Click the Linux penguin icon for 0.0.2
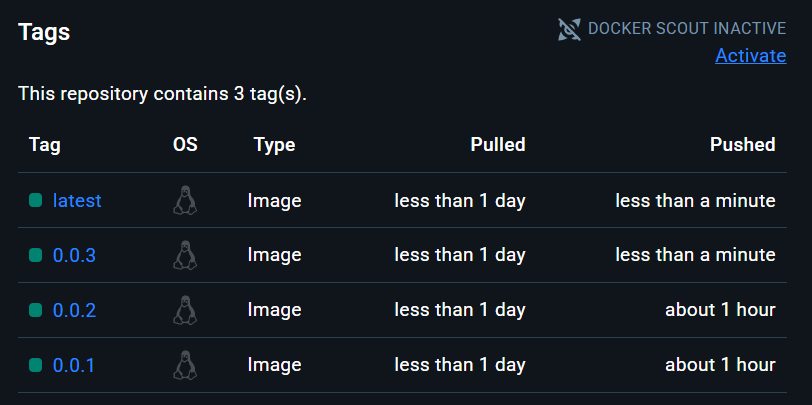The height and width of the screenshot is (405, 812). [184, 310]
